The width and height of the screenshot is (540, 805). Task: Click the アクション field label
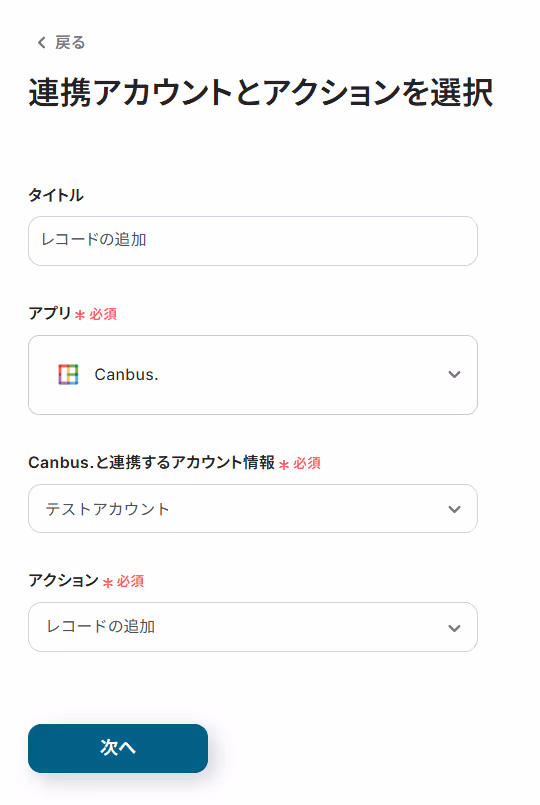point(64,580)
